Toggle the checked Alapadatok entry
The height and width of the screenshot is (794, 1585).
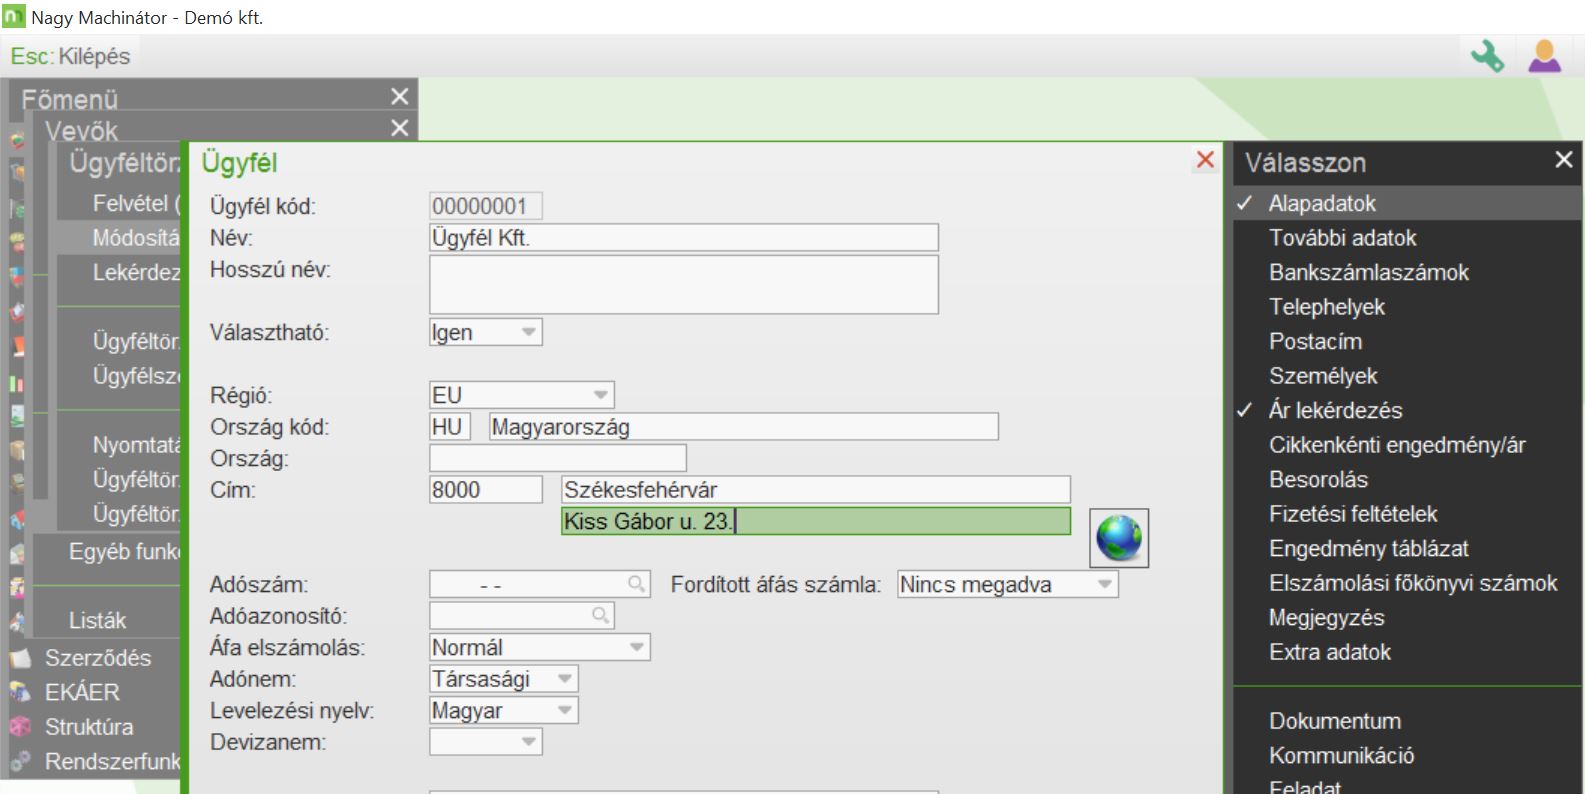point(1322,204)
